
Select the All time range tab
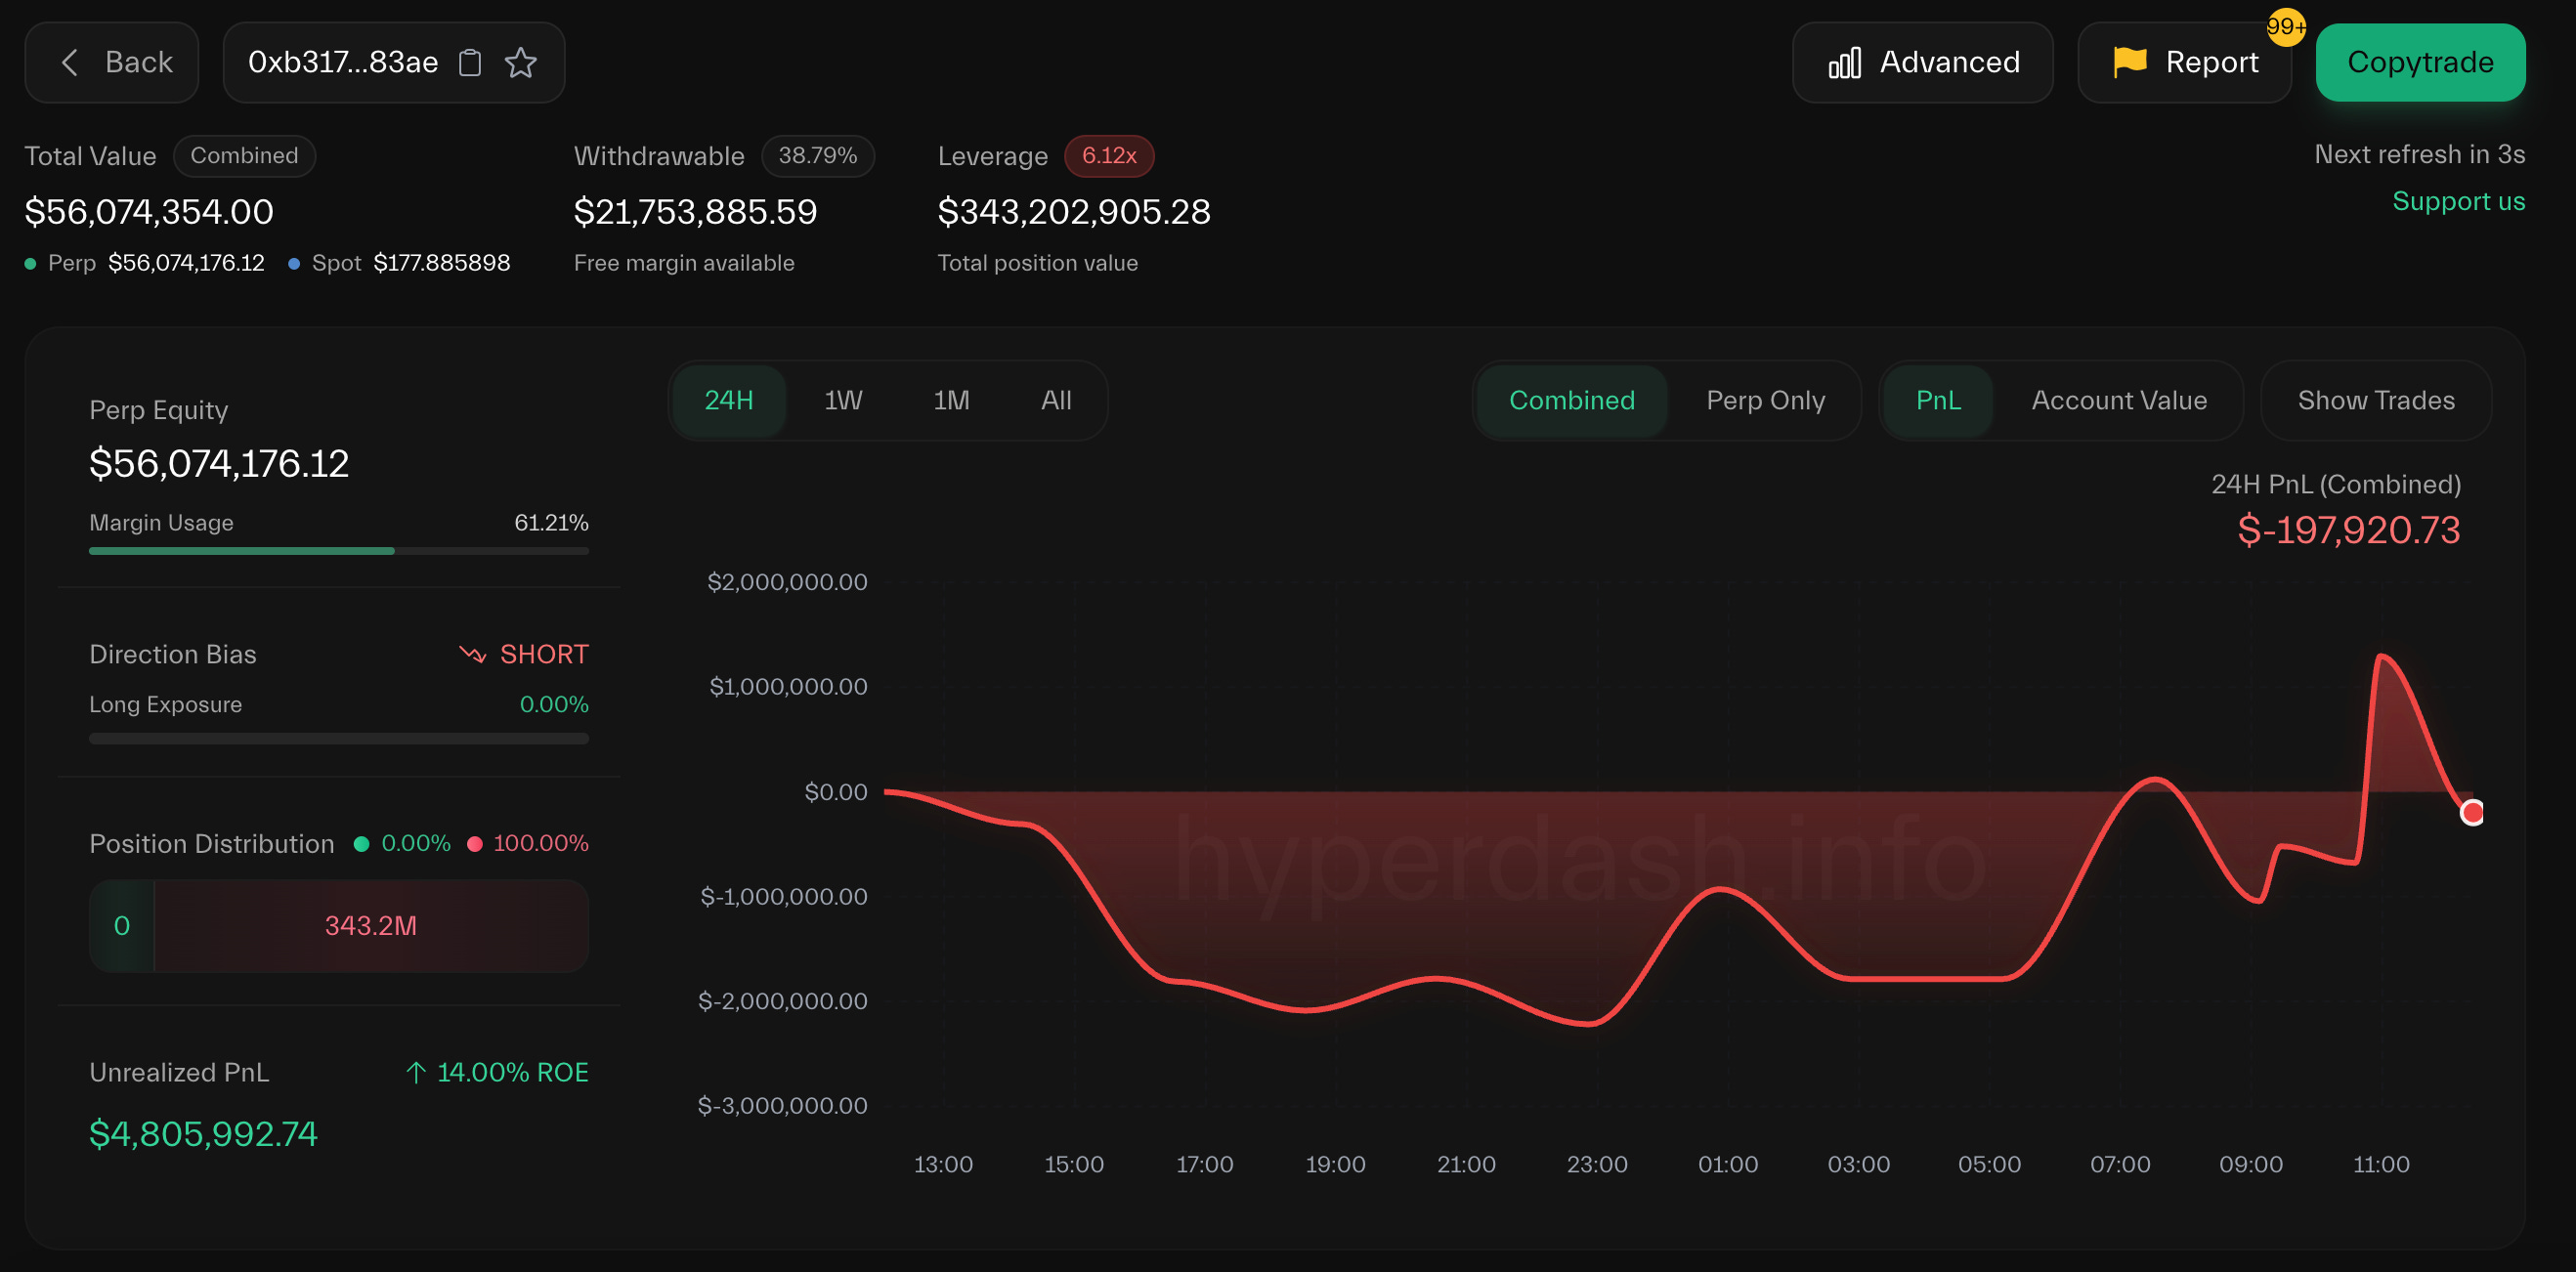[1055, 400]
